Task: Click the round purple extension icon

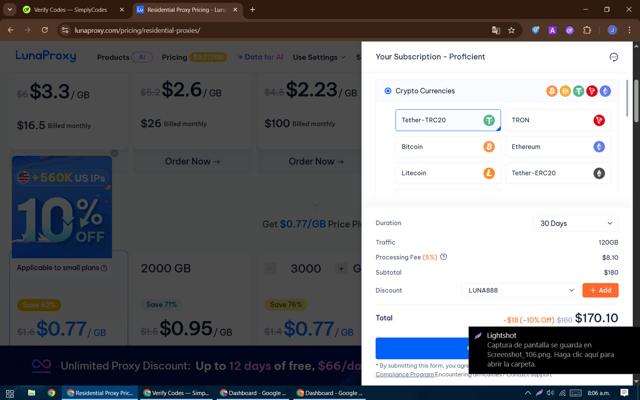Action: [x=569, y=30]
